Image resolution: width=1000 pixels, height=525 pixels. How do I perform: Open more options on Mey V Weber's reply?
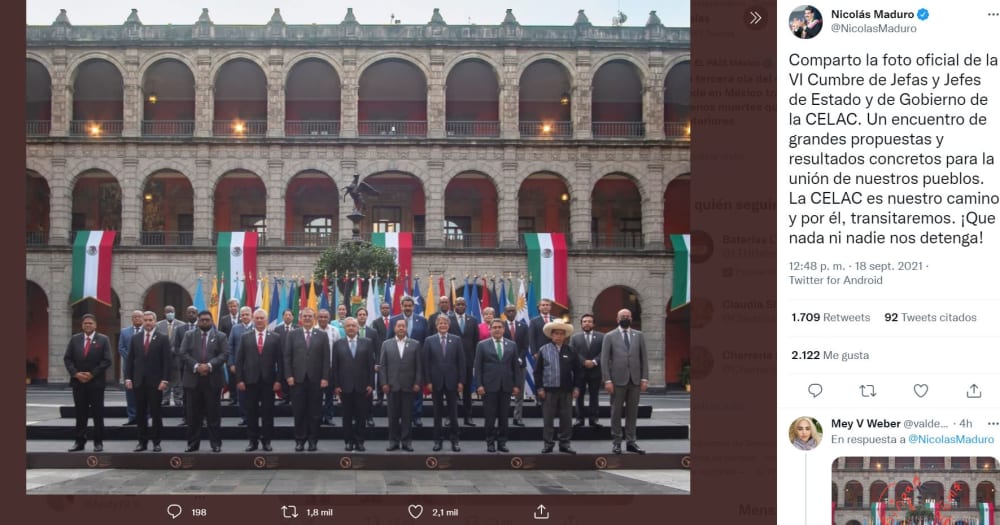[992, 424]
